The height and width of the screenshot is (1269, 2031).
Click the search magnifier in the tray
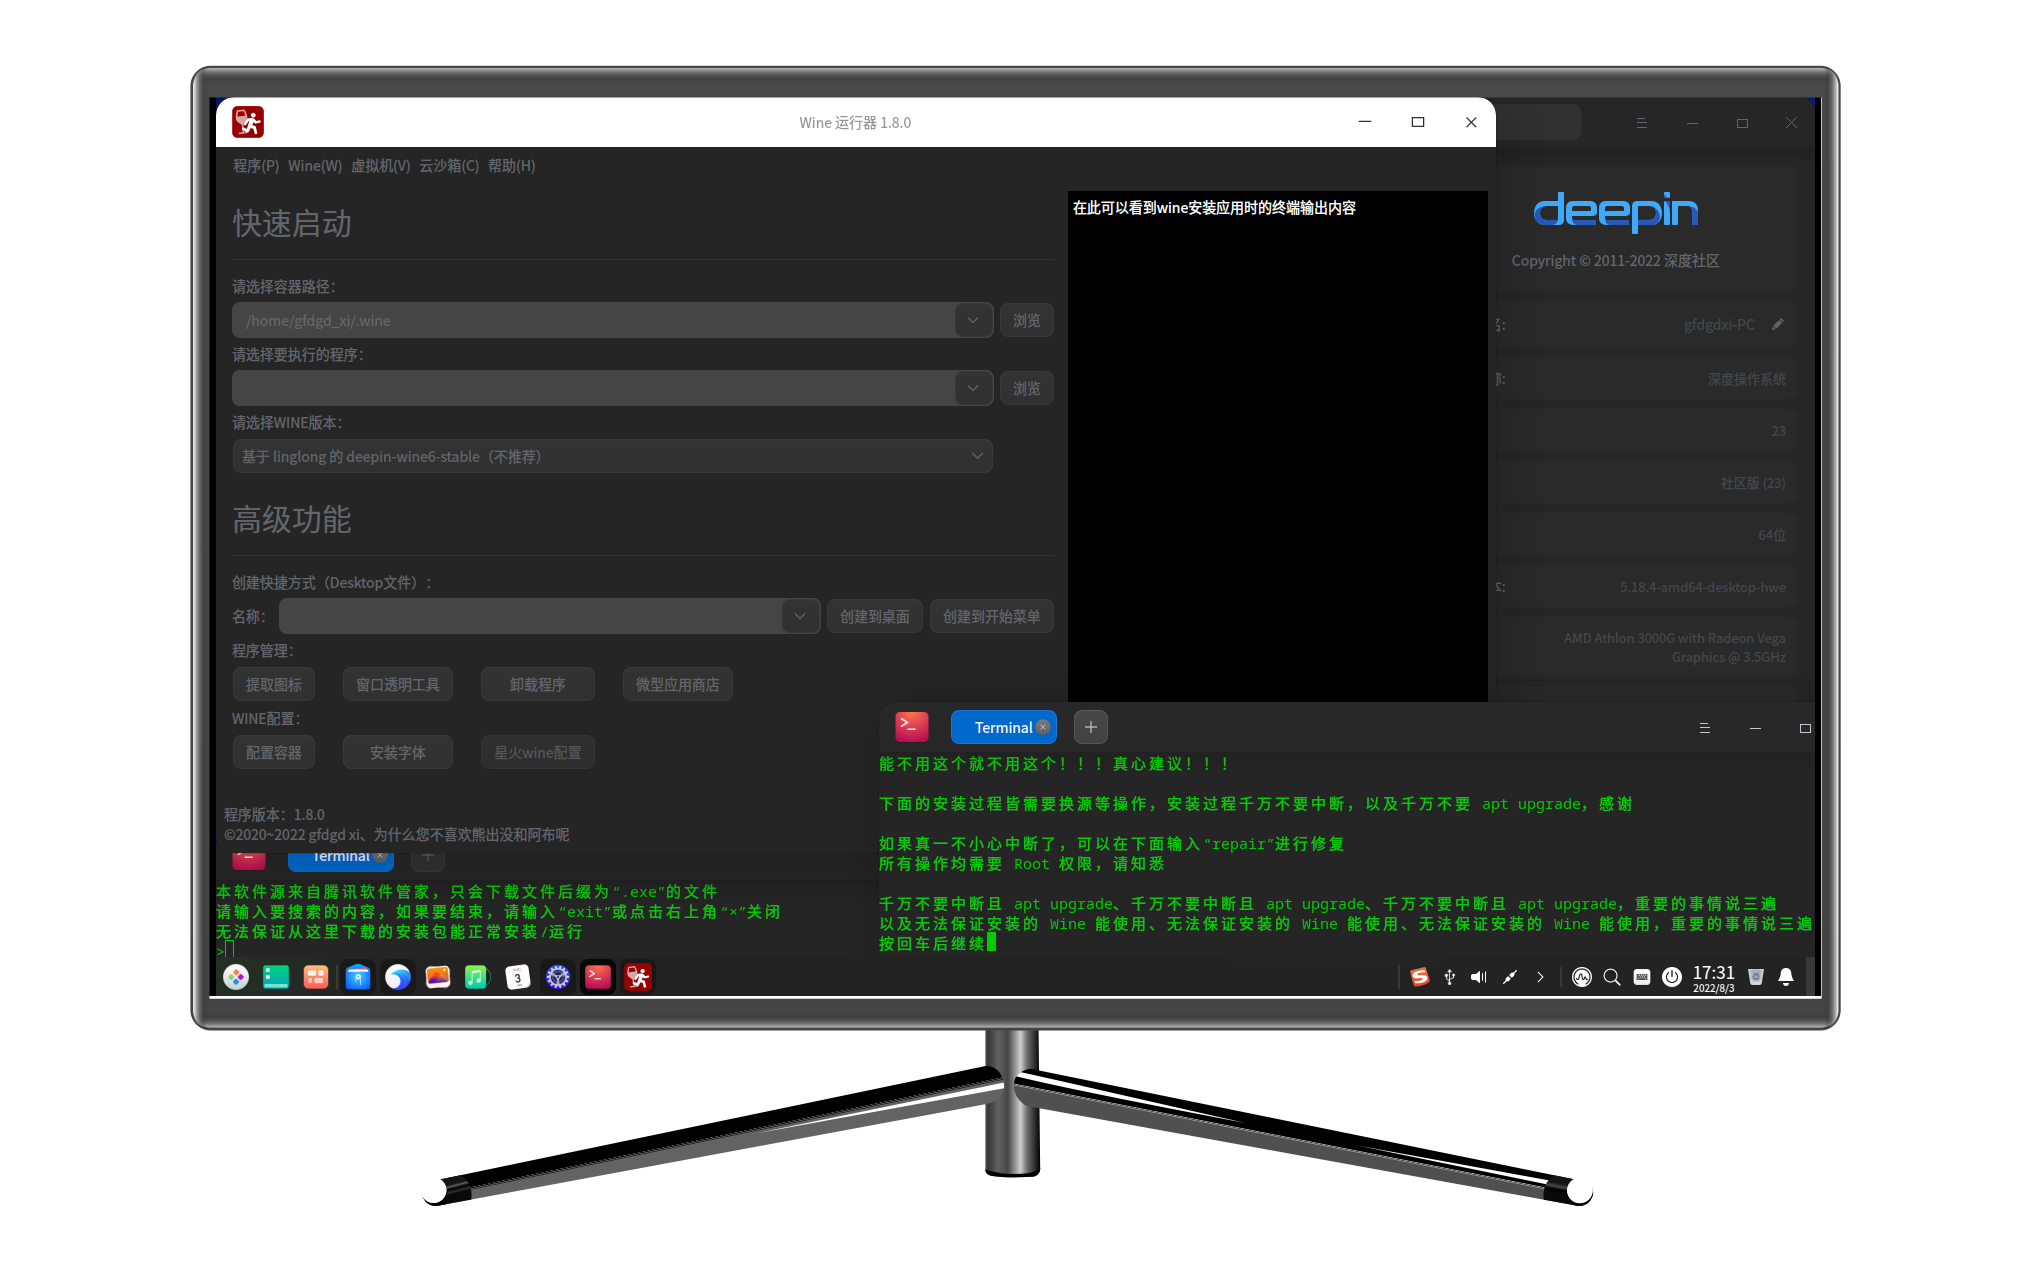coord(1612,977)
